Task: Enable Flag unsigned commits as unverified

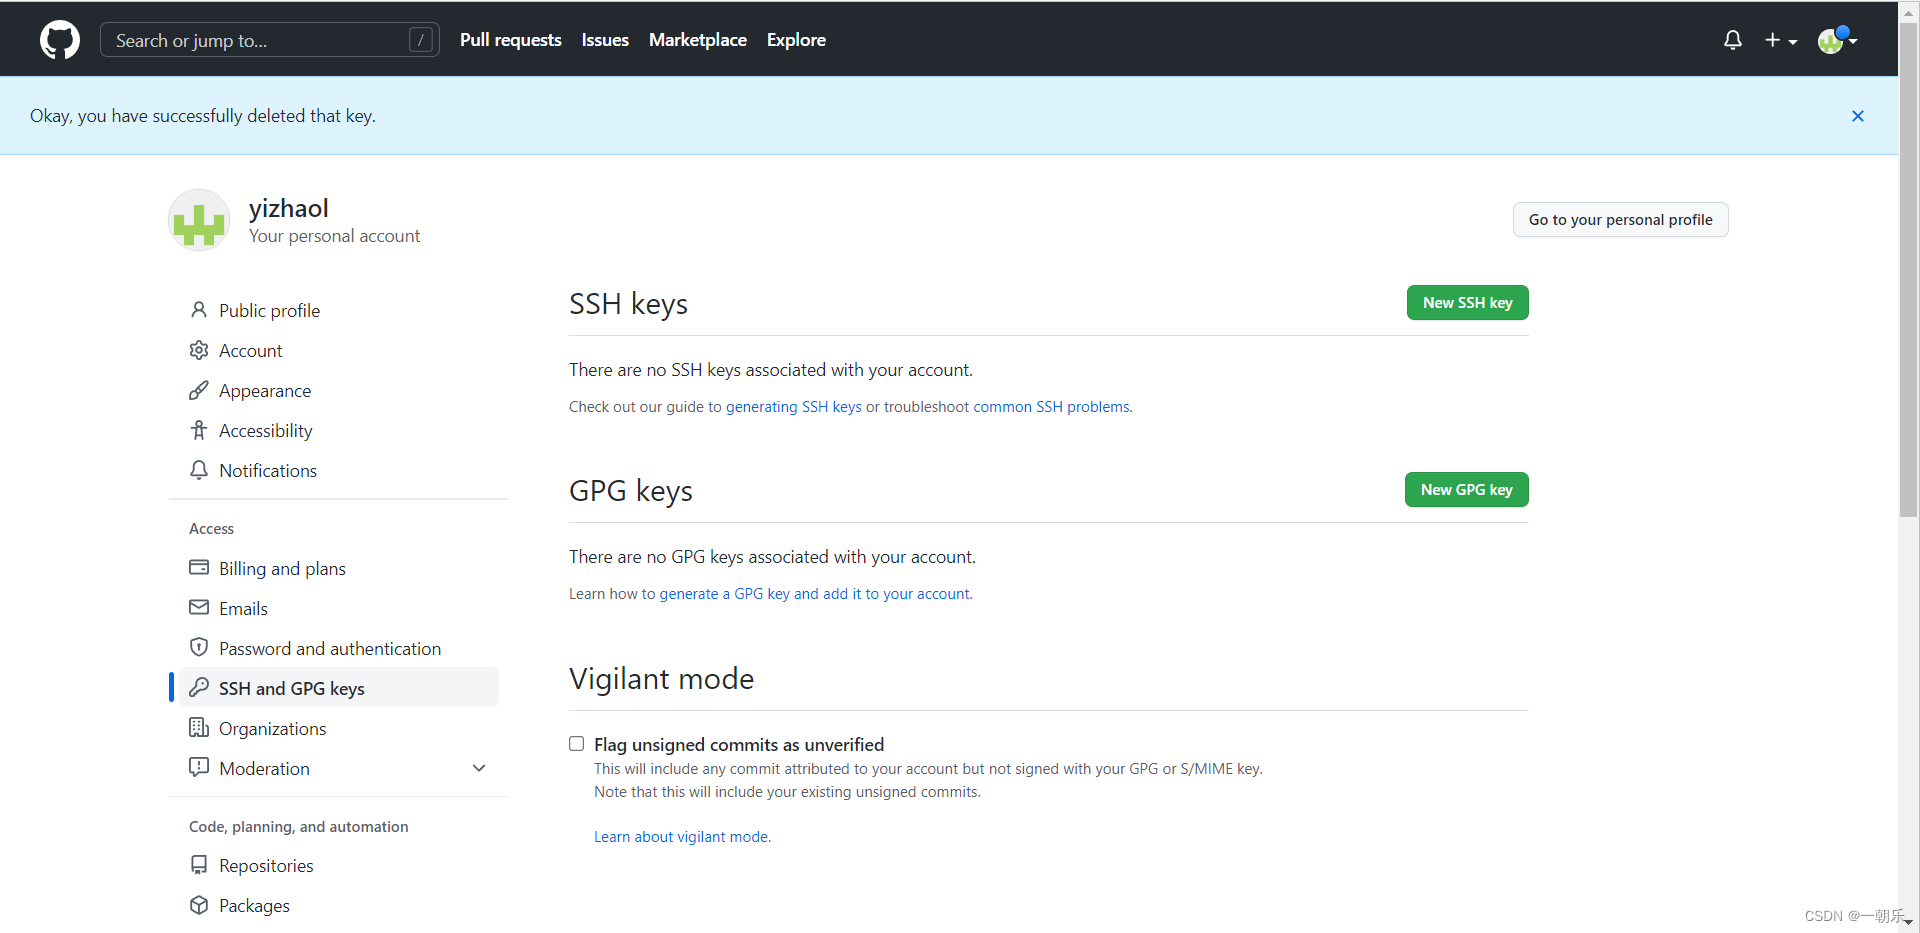Action: click(x=576, y=743)
